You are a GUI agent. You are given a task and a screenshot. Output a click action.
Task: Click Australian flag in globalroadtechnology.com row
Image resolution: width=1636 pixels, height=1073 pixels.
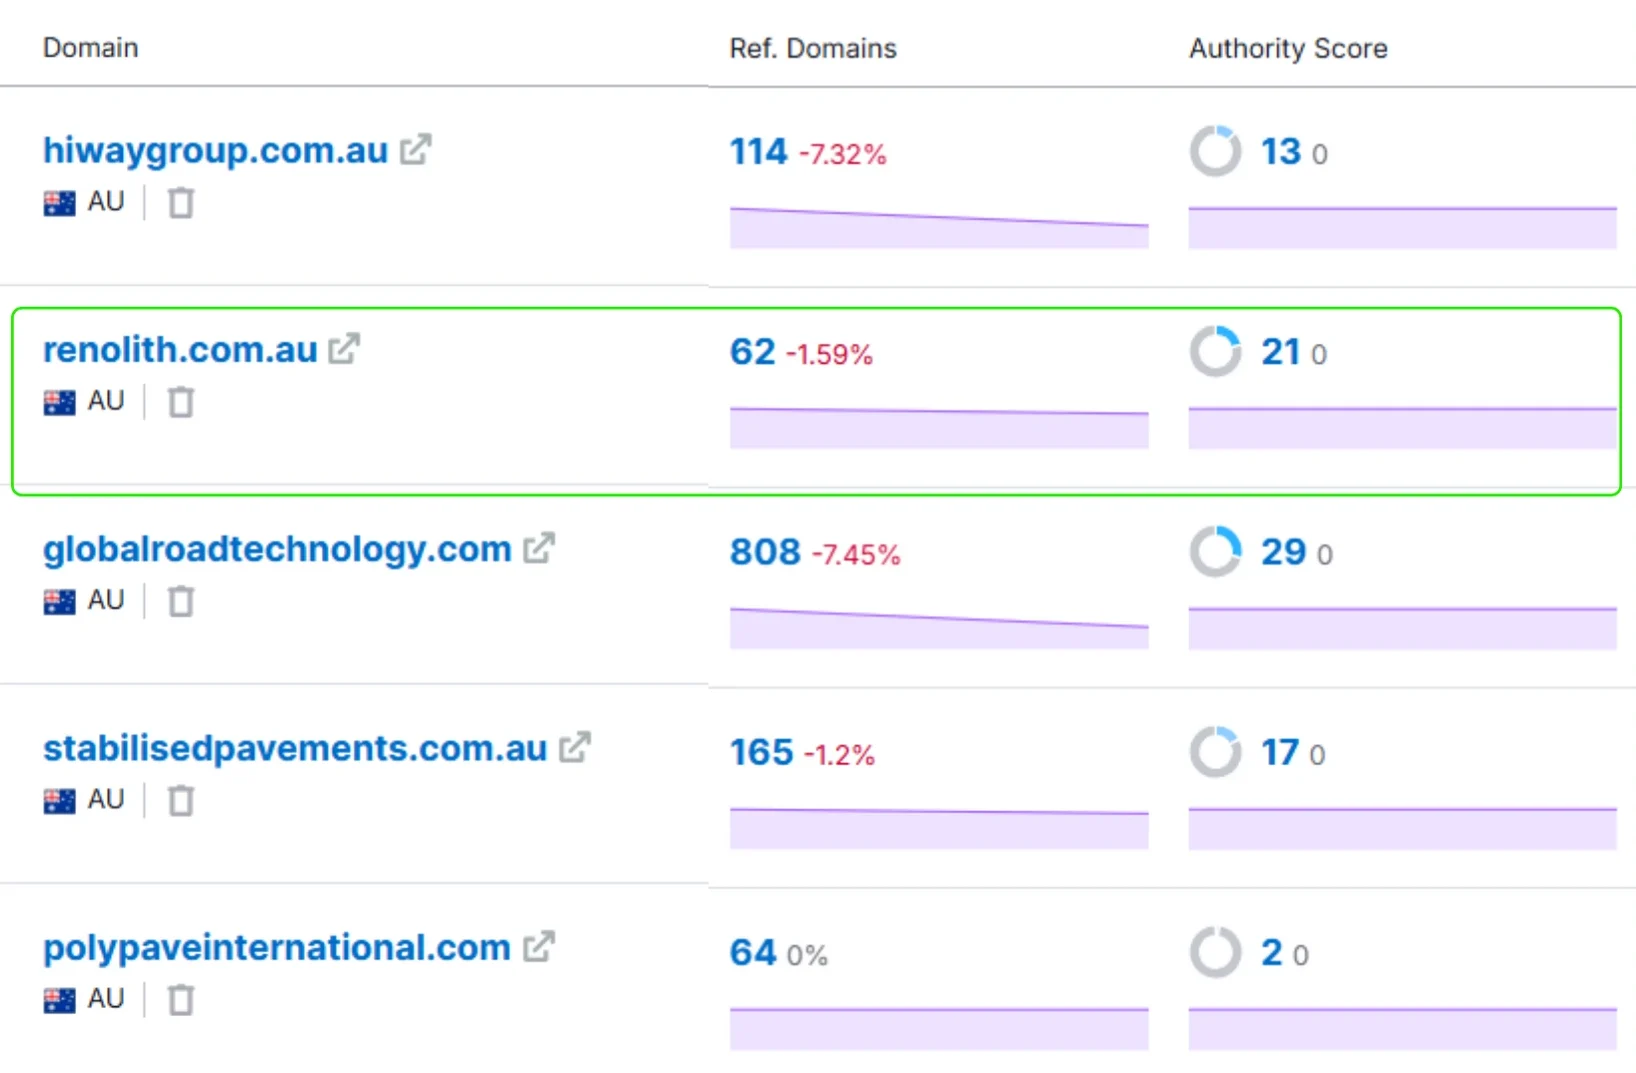point(60,602)
